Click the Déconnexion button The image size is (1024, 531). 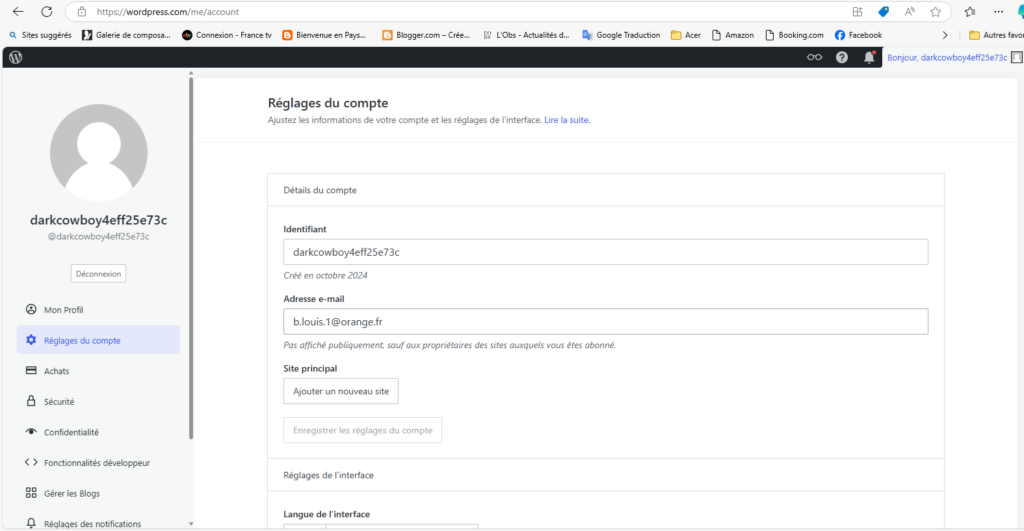tap(98, 273)
